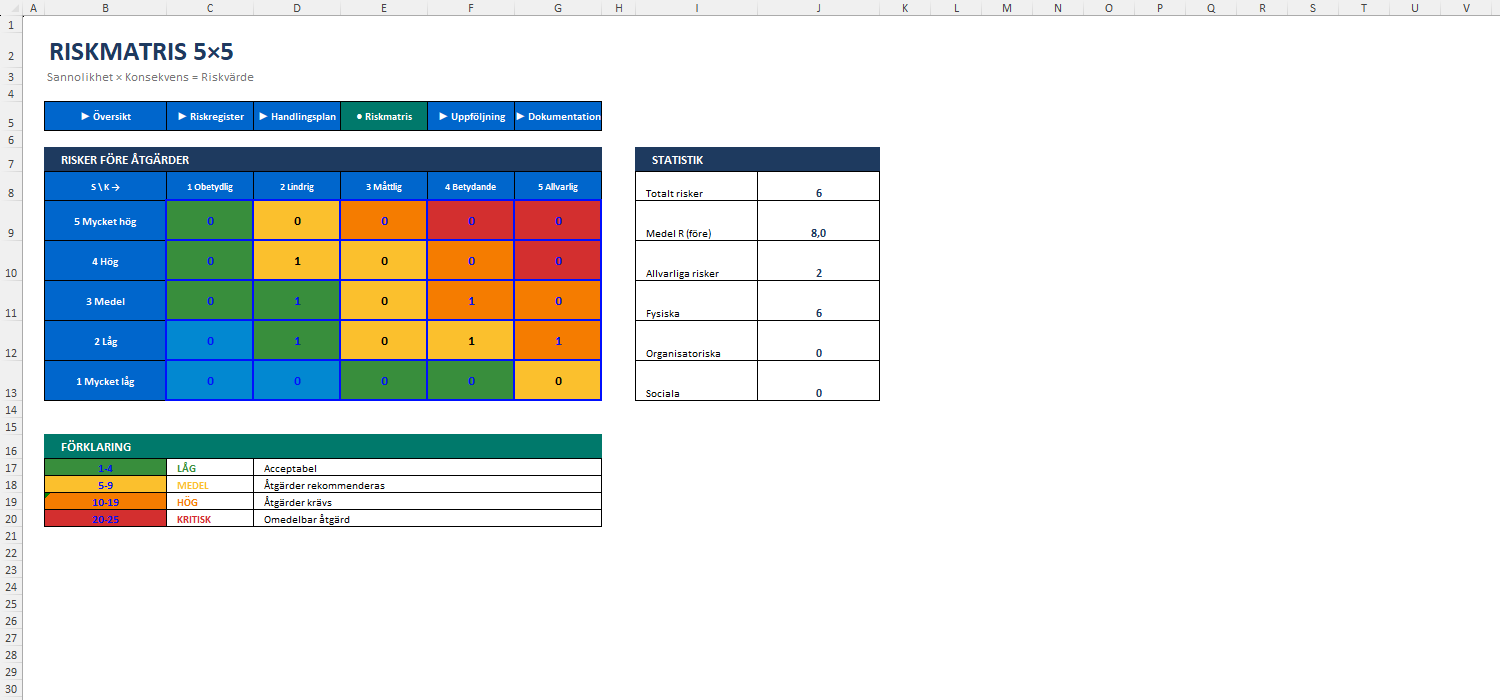The height and width of the screenshot is (700, 1500).
Task: Click blue cell at 1 Mycket låg, 1 Obetydlig
Action: coord(210,381)
